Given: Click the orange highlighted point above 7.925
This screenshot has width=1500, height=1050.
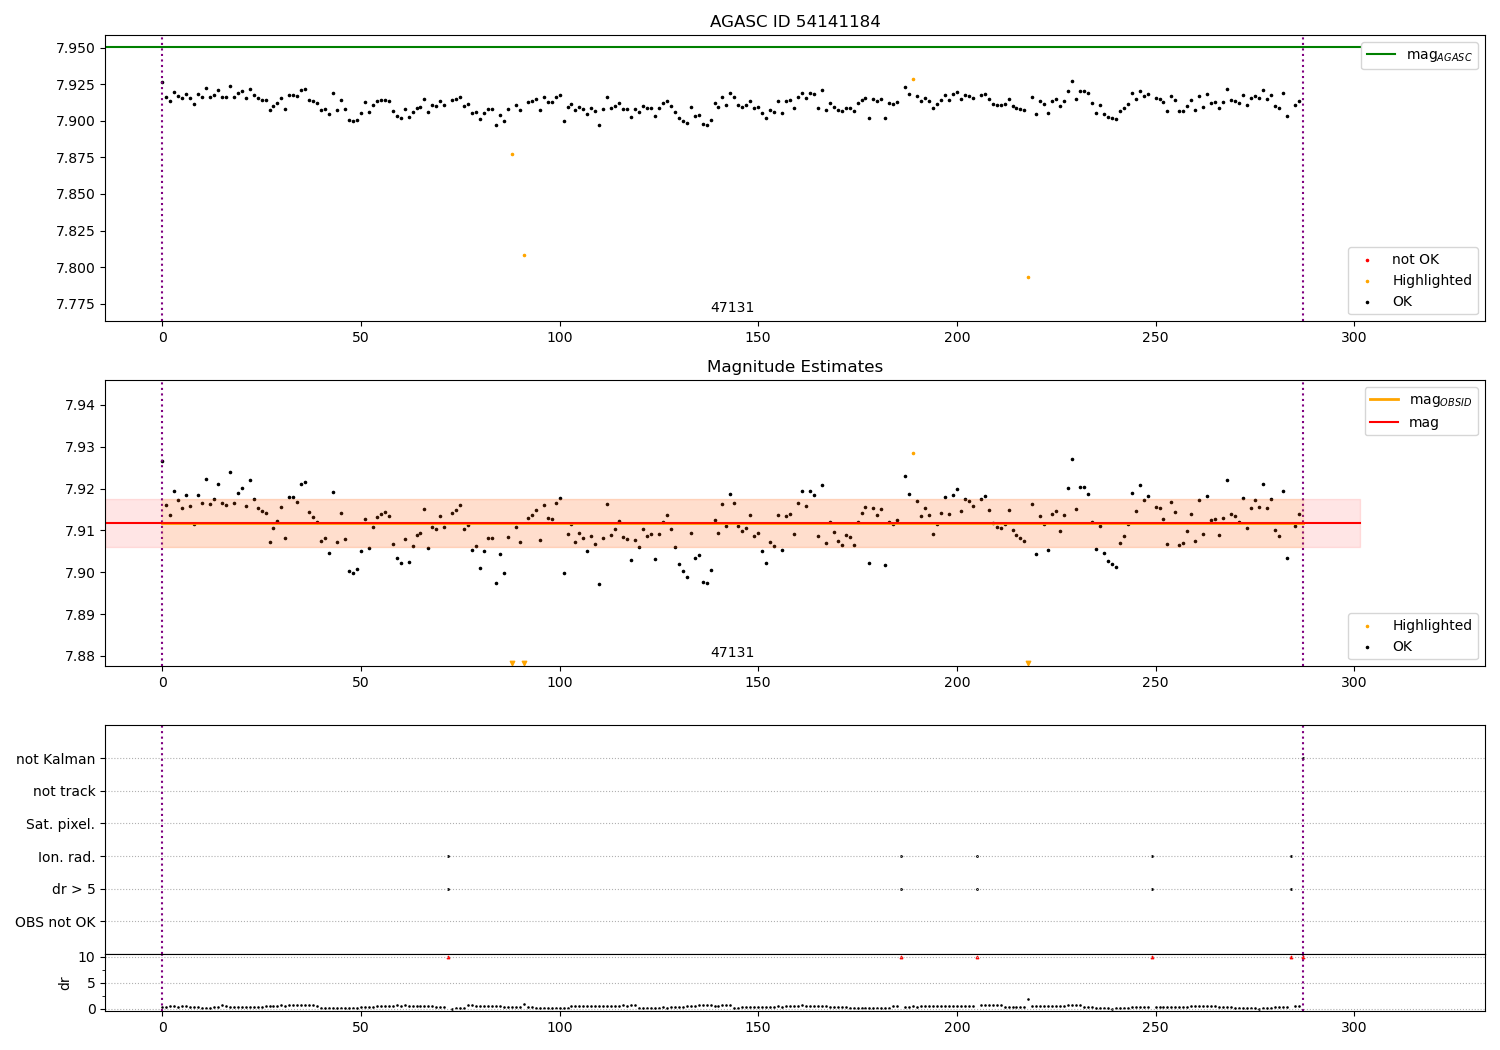Looking at the screenshot, I should coord(913,79).
